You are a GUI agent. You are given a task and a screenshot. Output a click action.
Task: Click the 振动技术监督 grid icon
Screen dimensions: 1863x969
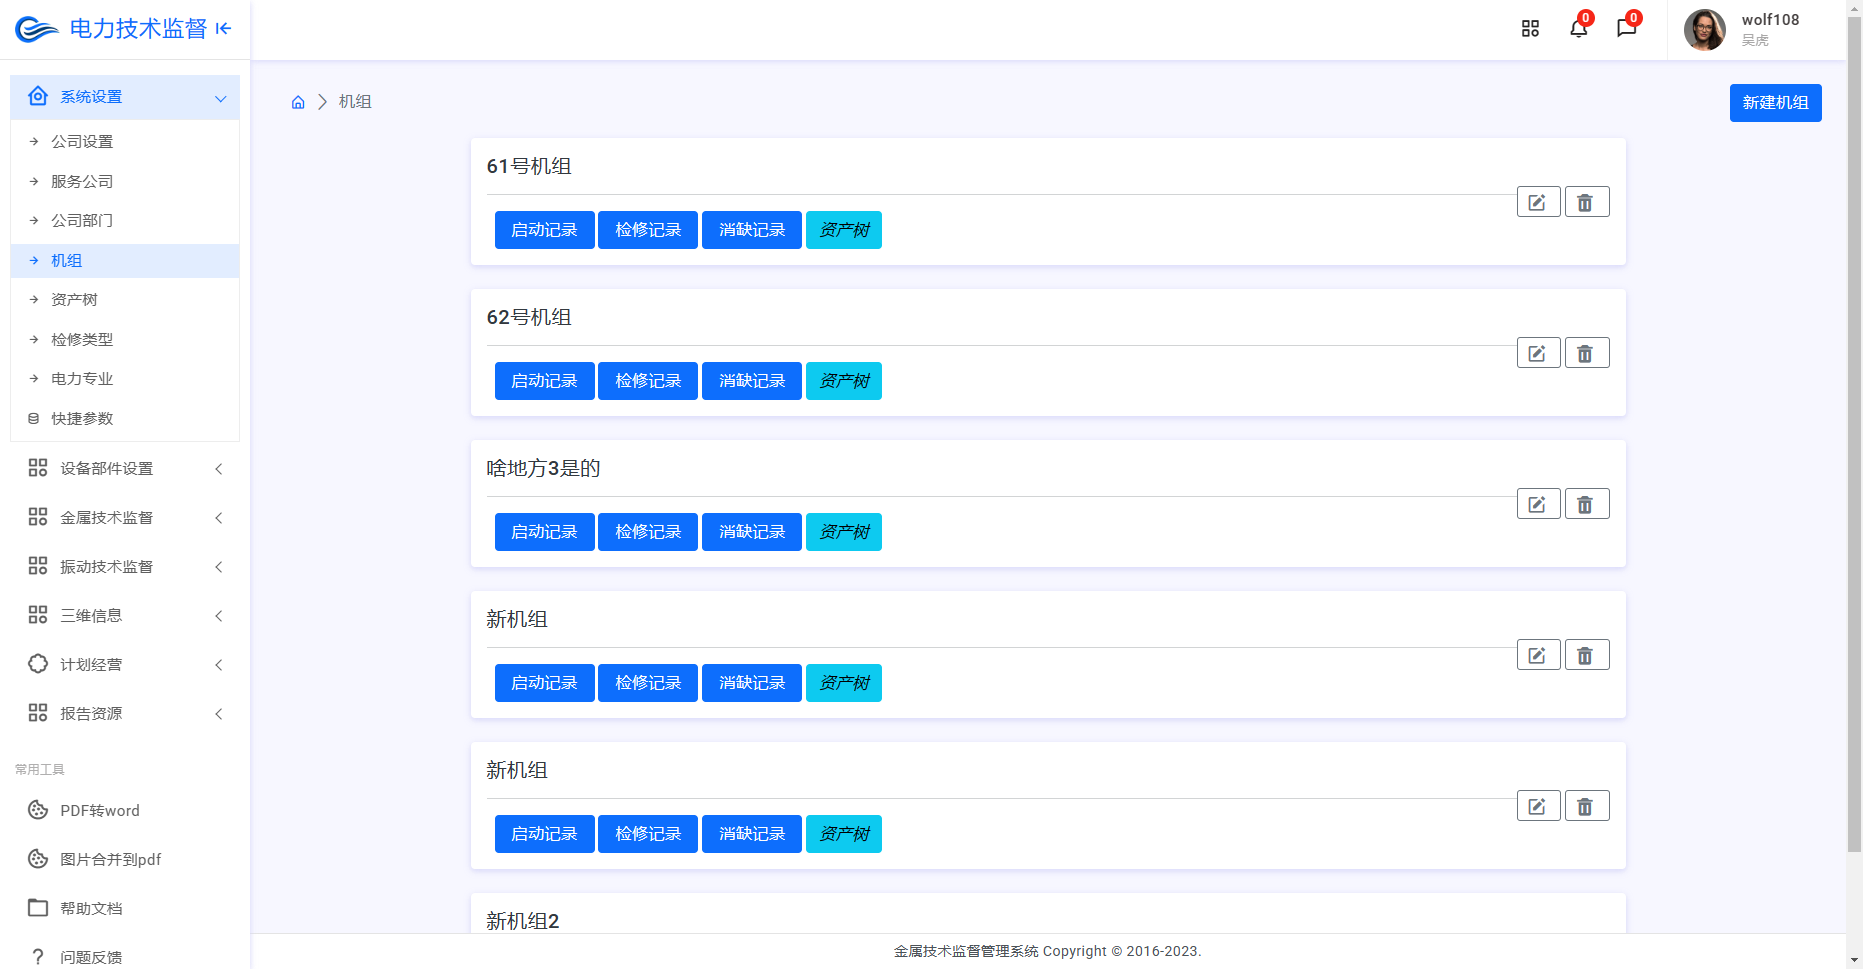[x=38, y=566]
